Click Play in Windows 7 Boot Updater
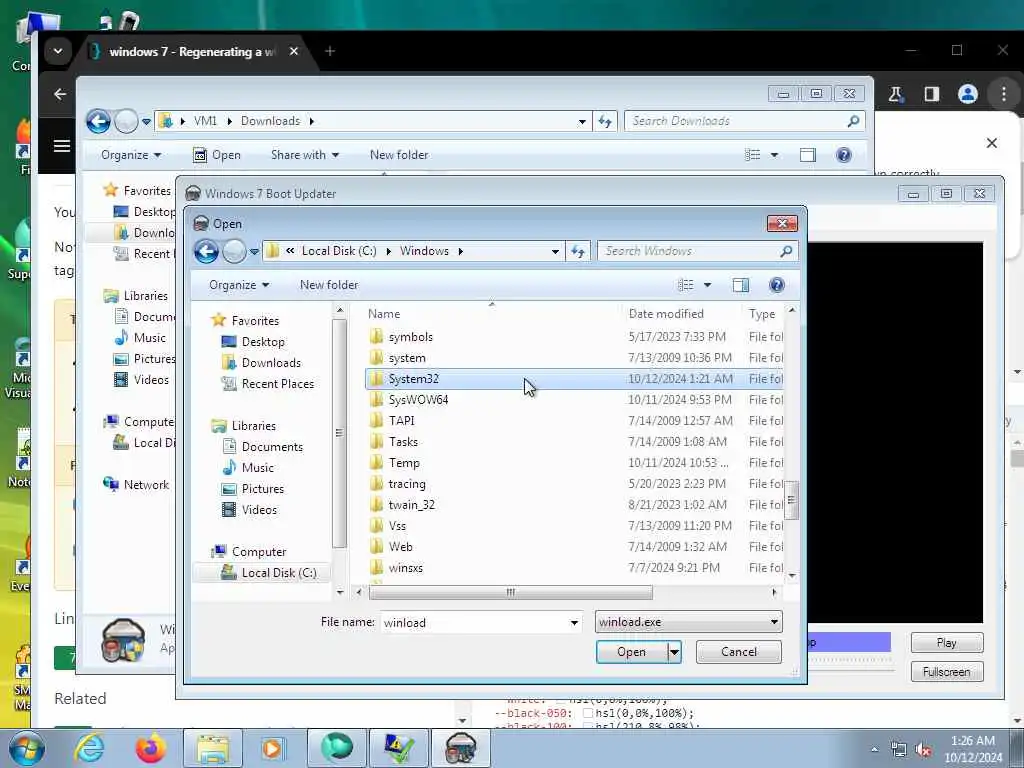The width and height of the screenshot is (1024, 768). tap(946, 643)
